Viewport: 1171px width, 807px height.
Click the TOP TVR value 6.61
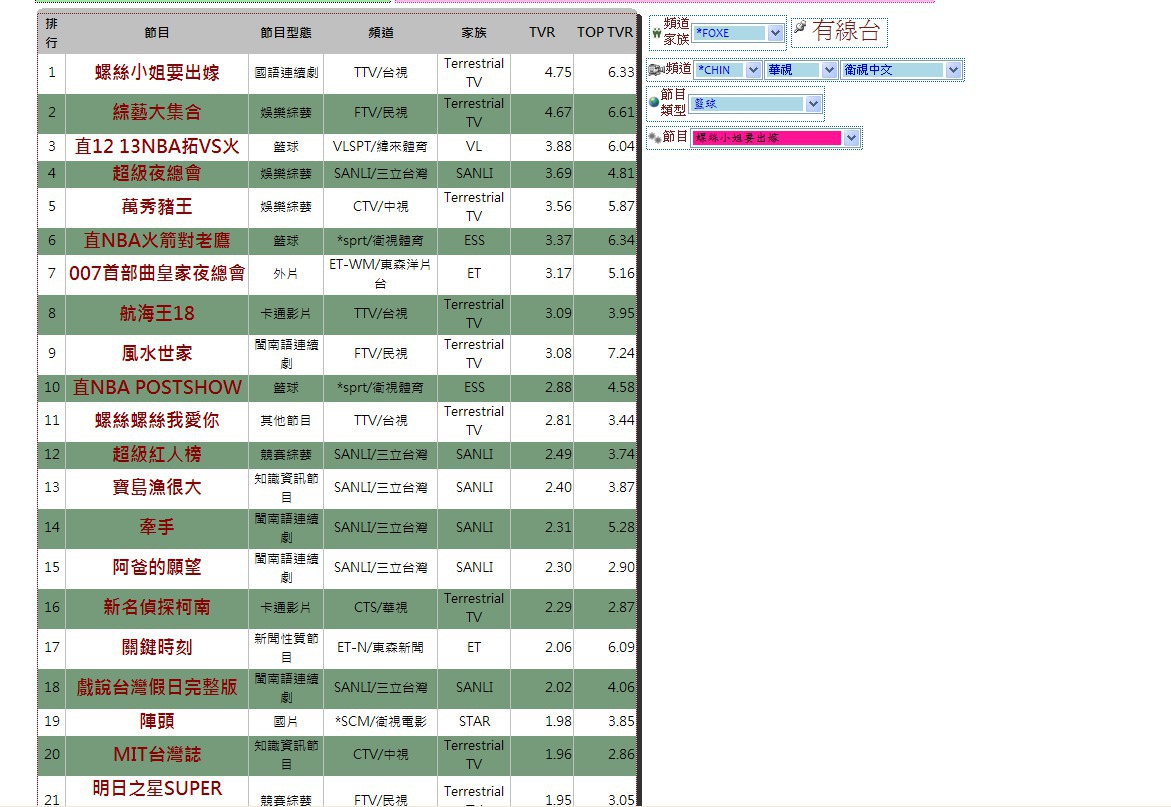tap(621, 112)
